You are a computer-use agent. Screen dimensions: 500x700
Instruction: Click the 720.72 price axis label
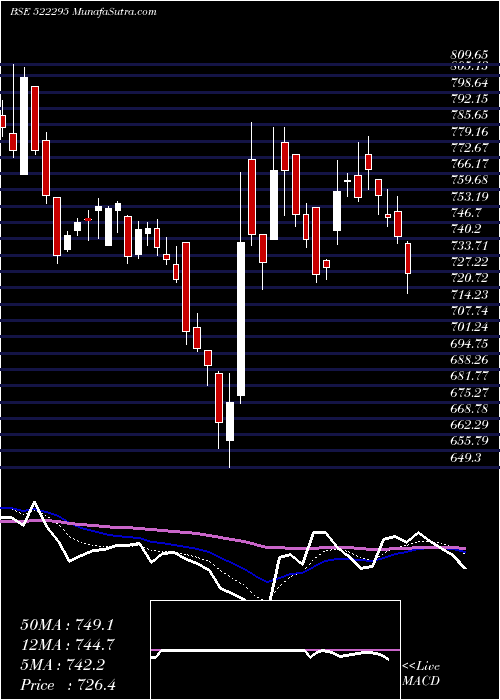click(469, 278)
